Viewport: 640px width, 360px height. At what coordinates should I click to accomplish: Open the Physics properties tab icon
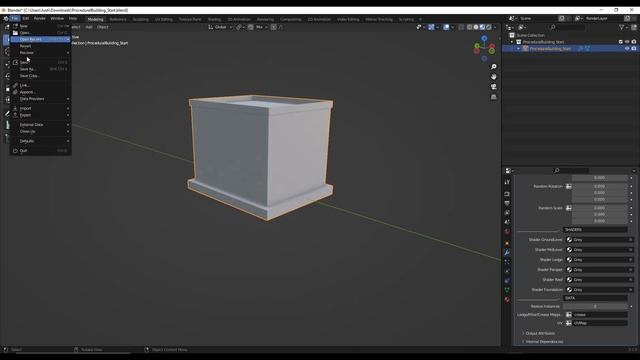coord(507,271)
